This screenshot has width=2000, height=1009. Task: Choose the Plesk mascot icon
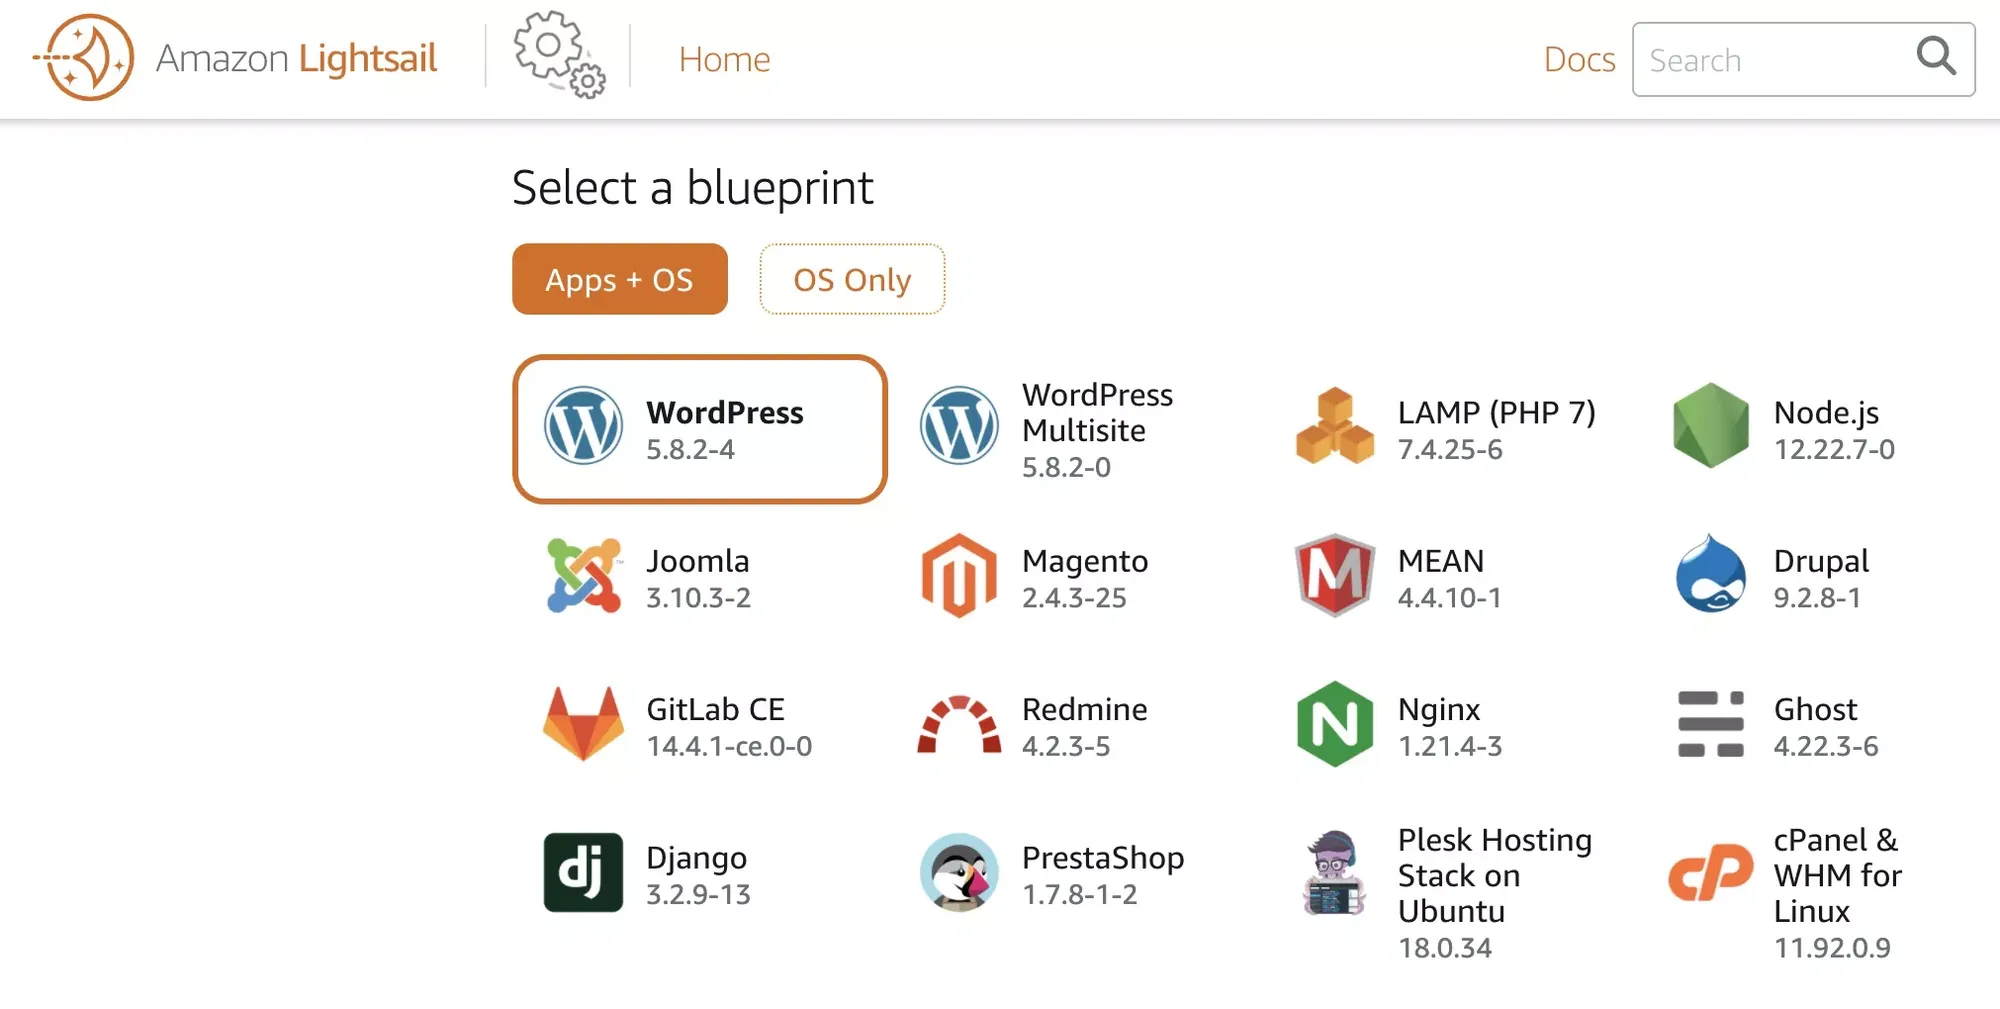point(1335,872)
